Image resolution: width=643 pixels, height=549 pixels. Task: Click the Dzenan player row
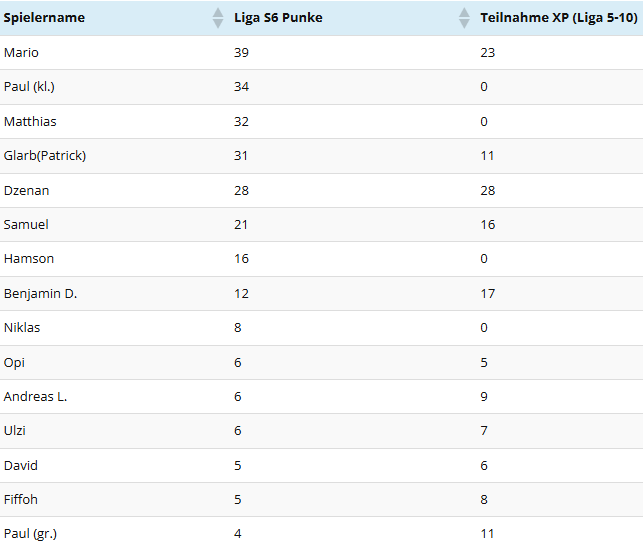[26, 190]
